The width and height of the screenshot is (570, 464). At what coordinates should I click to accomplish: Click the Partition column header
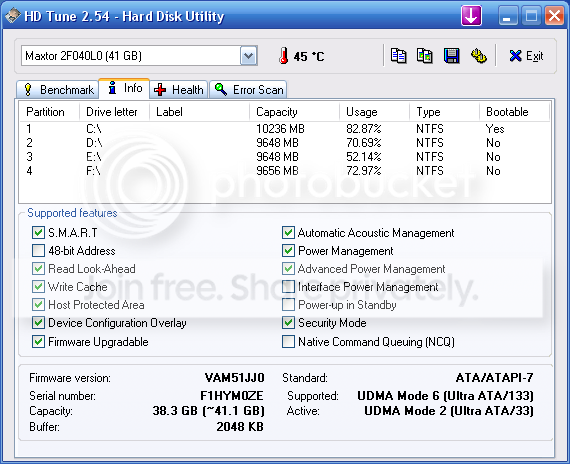click(x=49, y=112)
